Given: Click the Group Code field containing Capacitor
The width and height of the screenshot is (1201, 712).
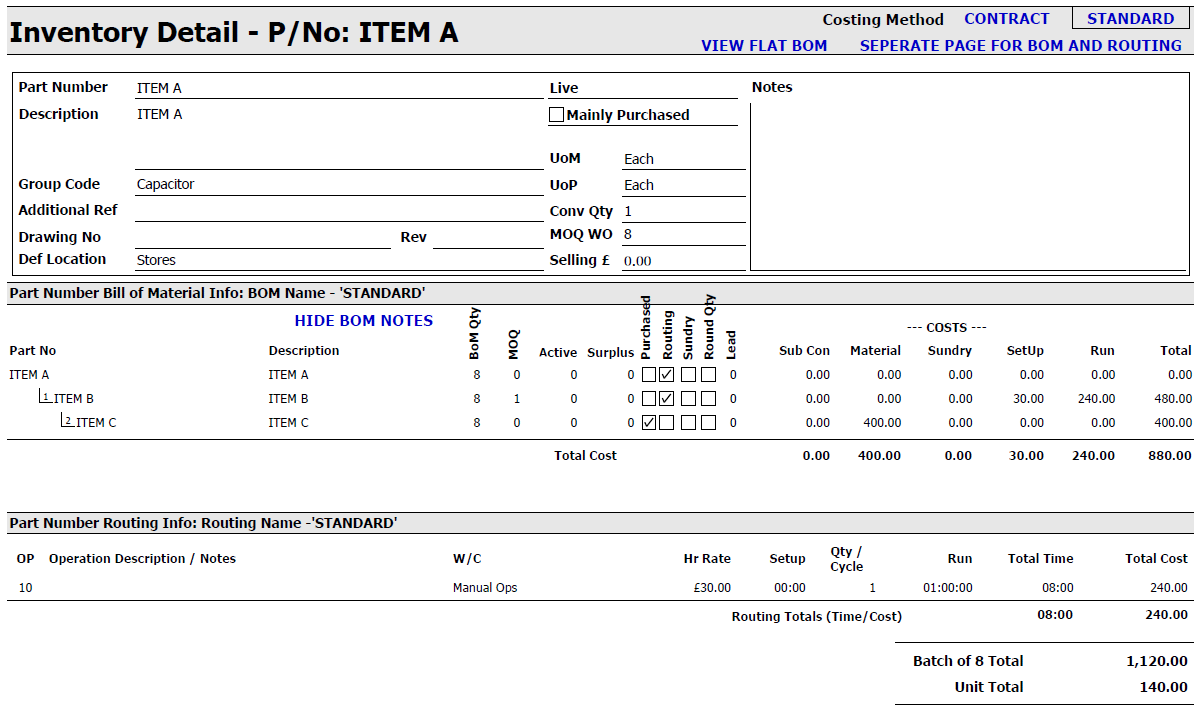Looking at the screenshot, I should (x=337, y=184).
